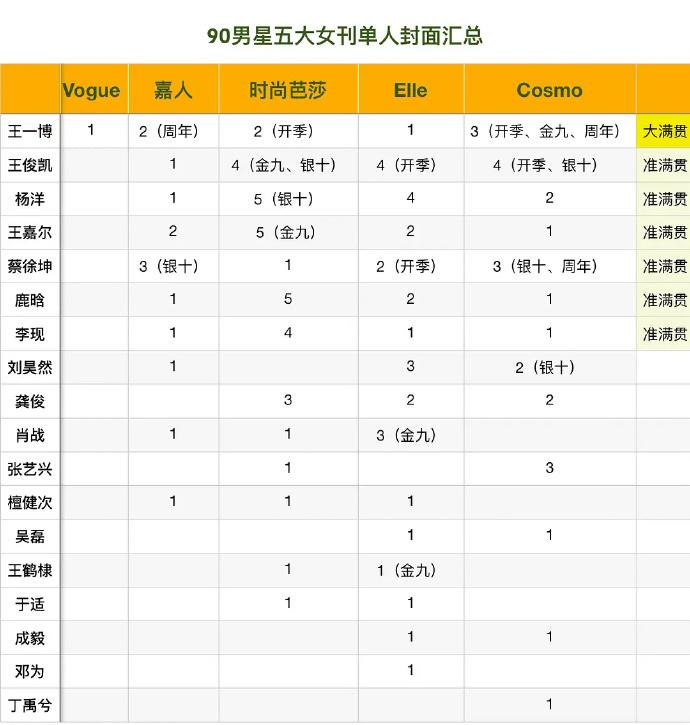Viewport: 690px width, 725px height.
Task: Select the Elle column header
Action: pyautogui.click(x=410, y=90)
